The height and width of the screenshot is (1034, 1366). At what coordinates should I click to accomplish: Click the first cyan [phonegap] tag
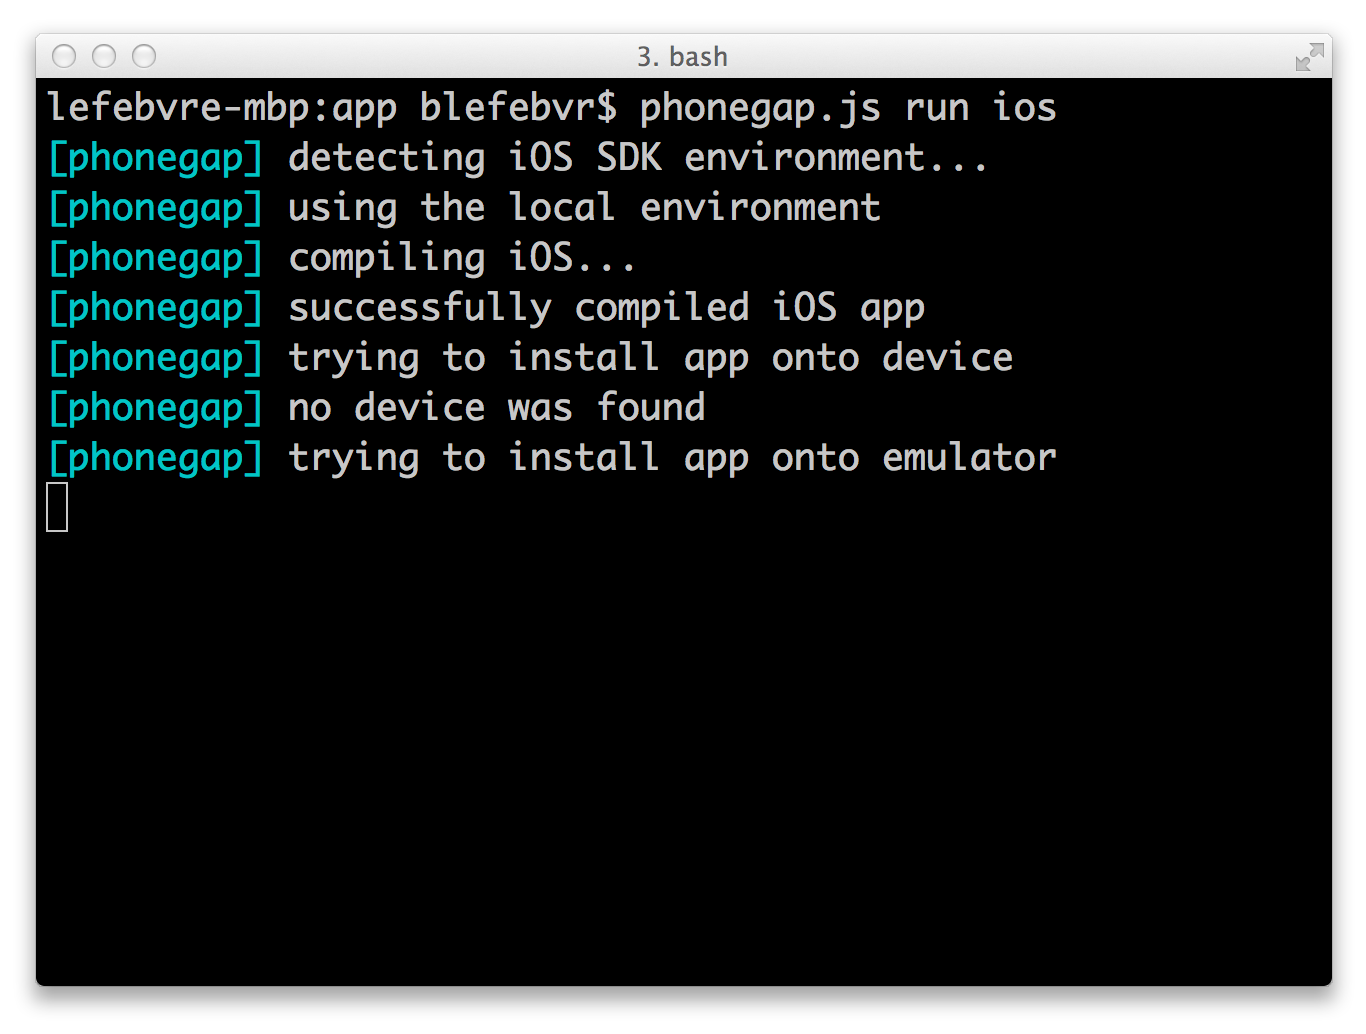(156, 158)
